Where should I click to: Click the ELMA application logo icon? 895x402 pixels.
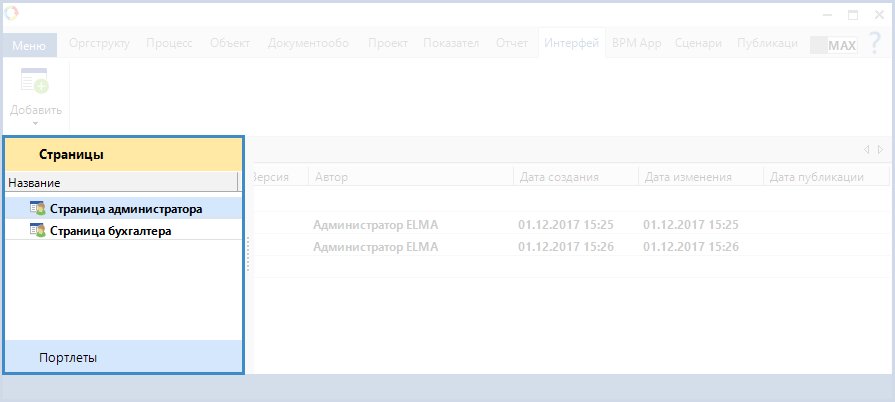click(x=11, y=12)
